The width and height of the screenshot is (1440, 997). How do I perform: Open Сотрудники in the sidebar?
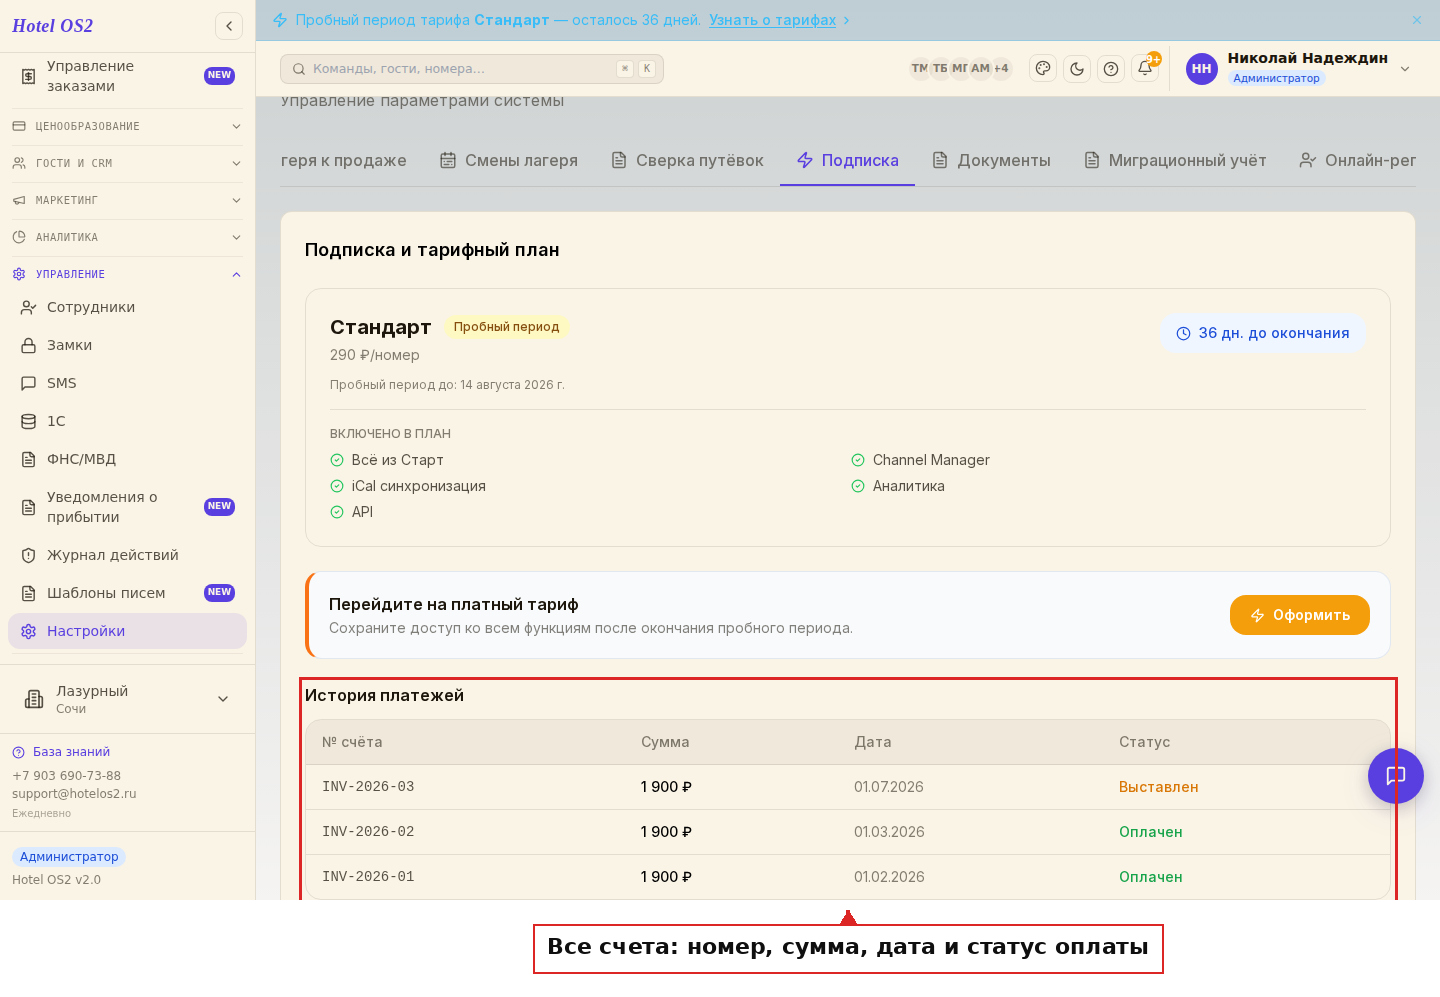tap(127, 307)
